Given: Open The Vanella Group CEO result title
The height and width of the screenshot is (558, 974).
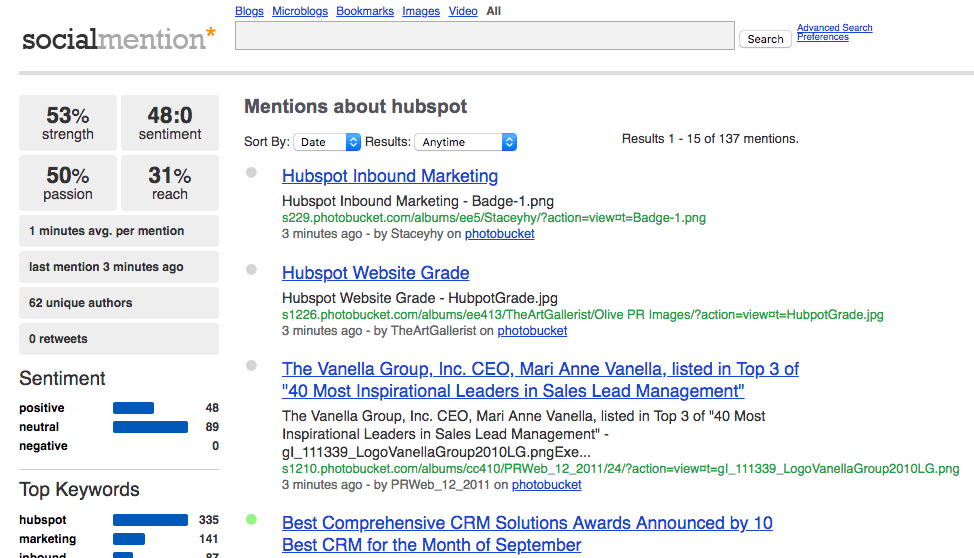Looking at the screenshot, I should [x=540, y=380].
